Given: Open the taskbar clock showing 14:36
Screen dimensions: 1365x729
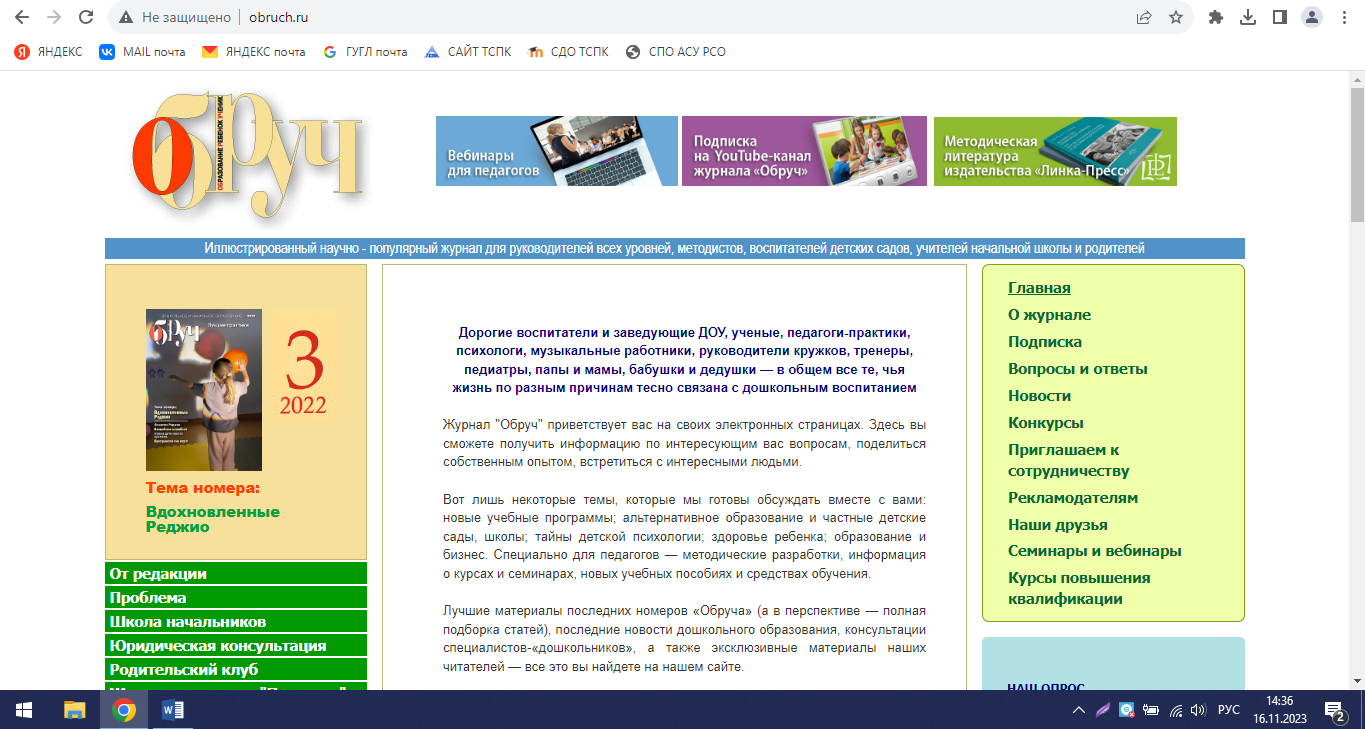Looking at the screenshot, I should tap(1279, 710).
